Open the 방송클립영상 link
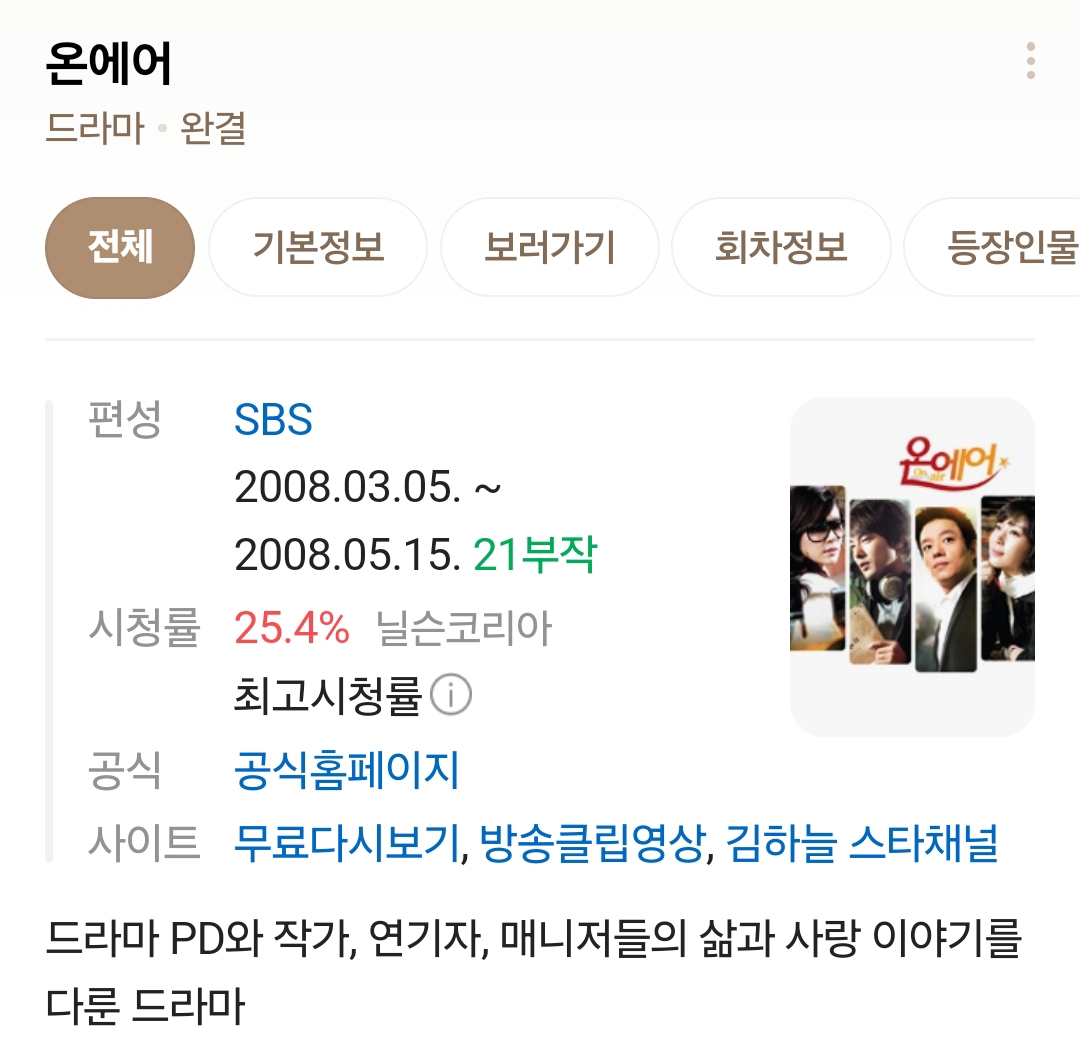Screen dimensions: 1080x1064 click(x=592, y=843)
